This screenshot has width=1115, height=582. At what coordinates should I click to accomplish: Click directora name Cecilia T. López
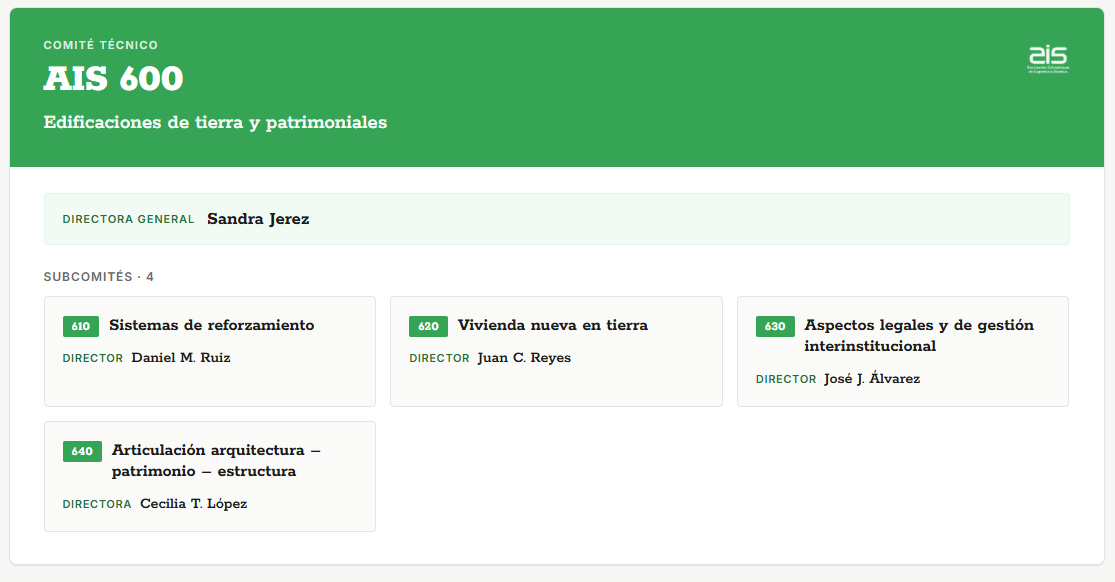(x=193, y=504)
